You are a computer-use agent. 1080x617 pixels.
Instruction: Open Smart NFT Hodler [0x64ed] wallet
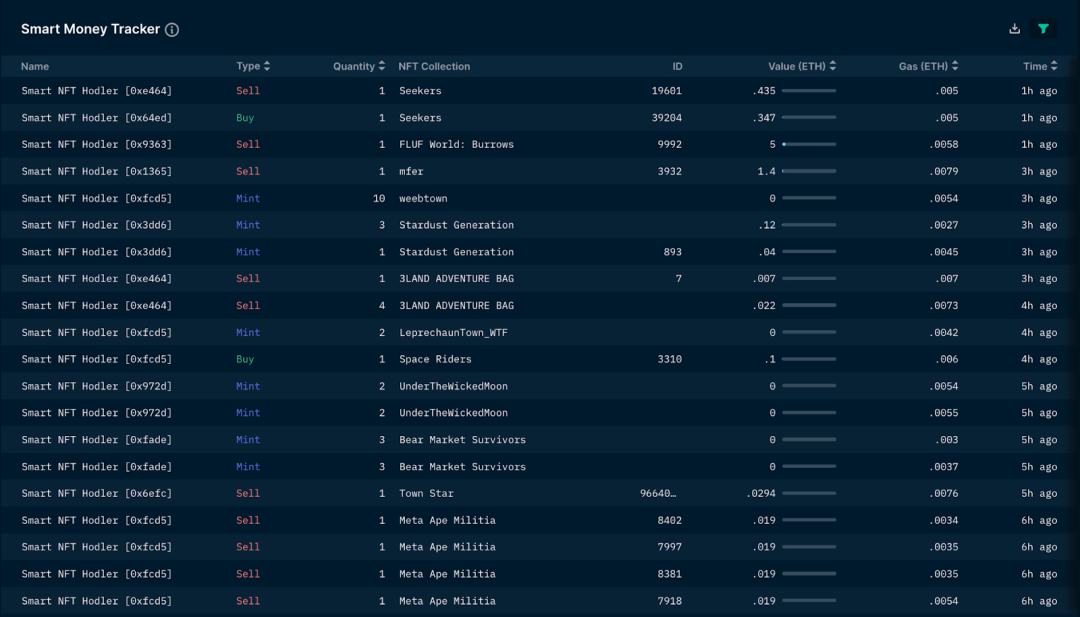click(96, 118)
